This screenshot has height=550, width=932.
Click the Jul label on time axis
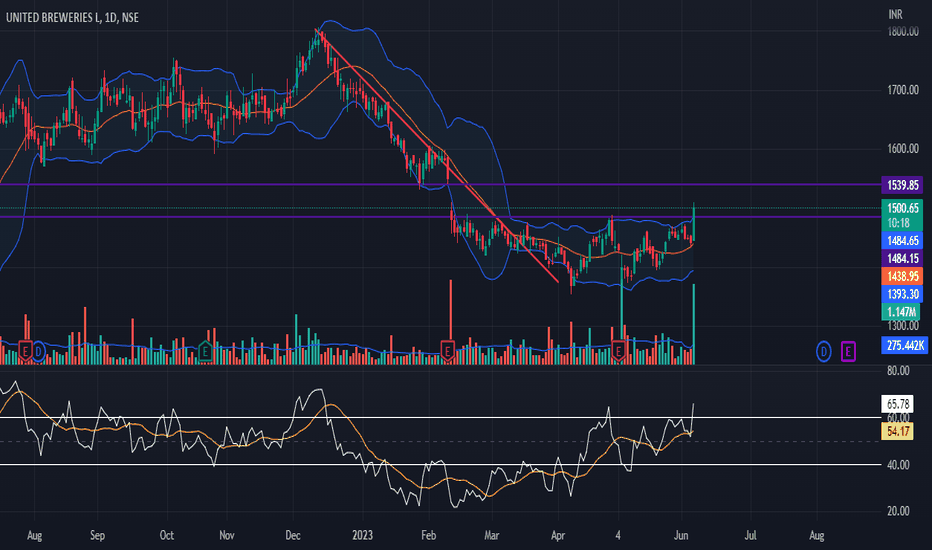751,535
